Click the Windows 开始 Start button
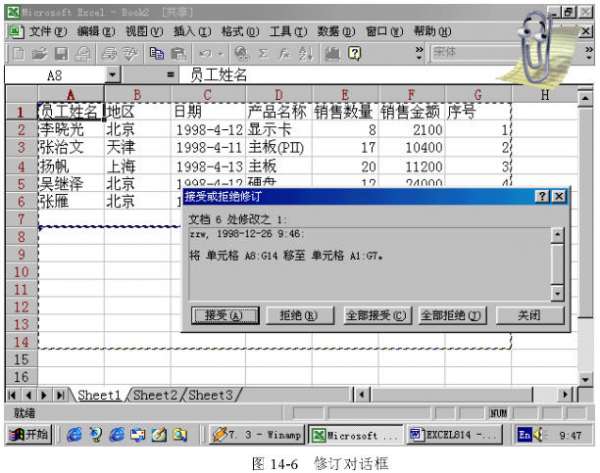This screenshot has height=473, width=600. pyautogui.click(x=30, y=435)
